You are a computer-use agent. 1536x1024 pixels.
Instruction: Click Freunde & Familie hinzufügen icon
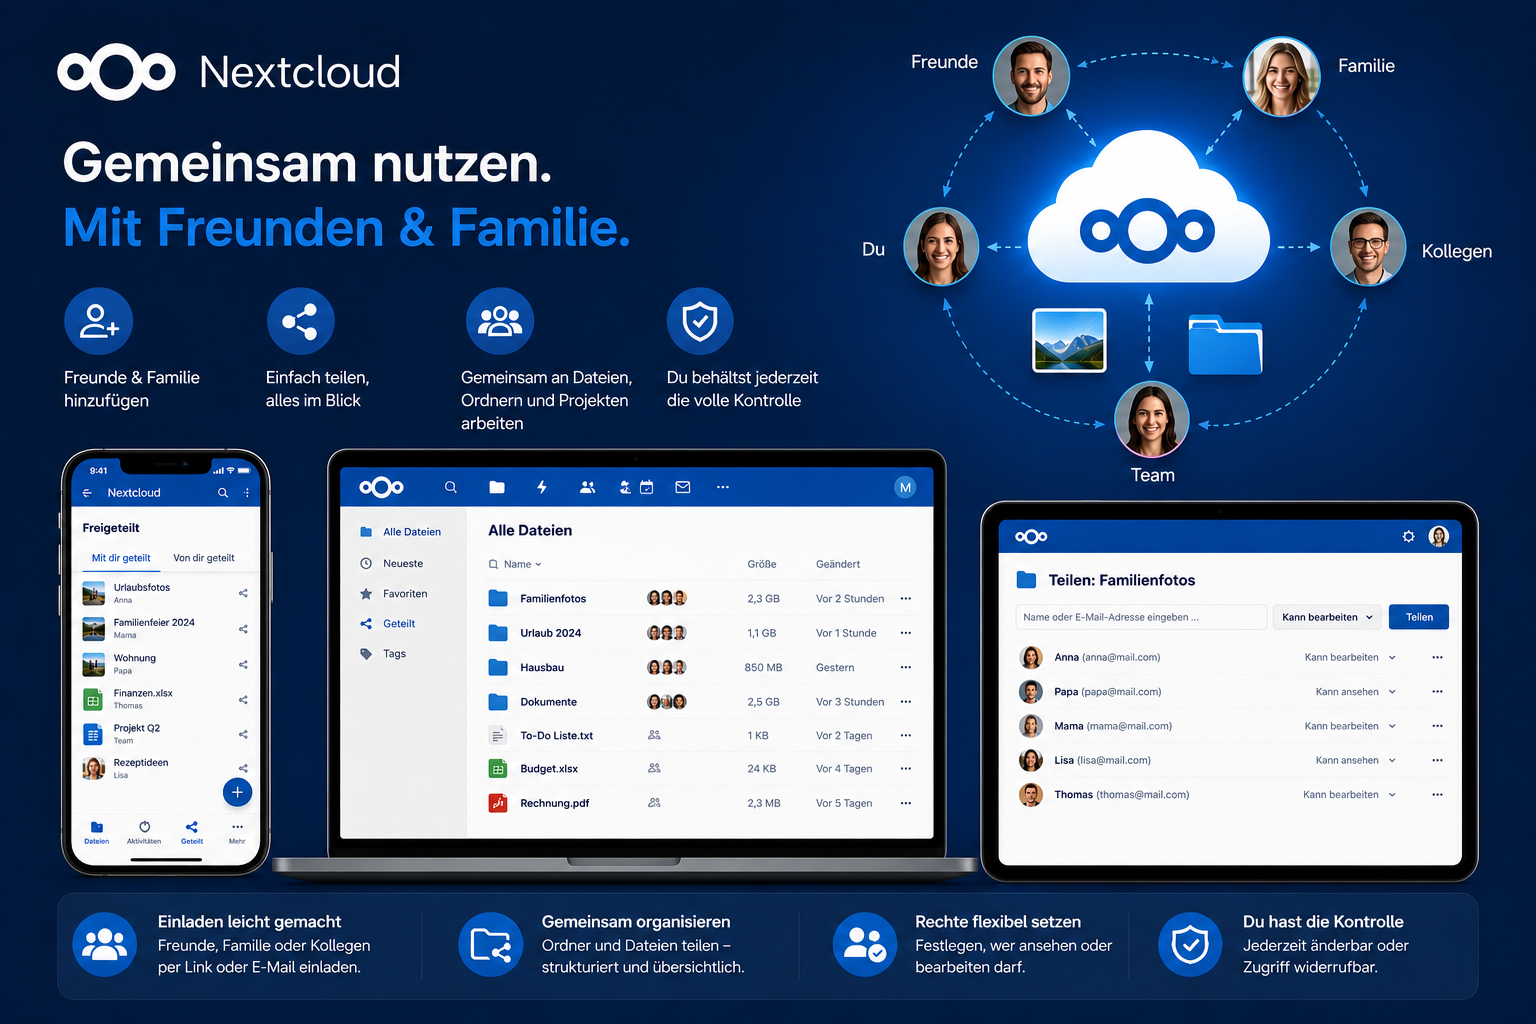[x=99, y=321]
